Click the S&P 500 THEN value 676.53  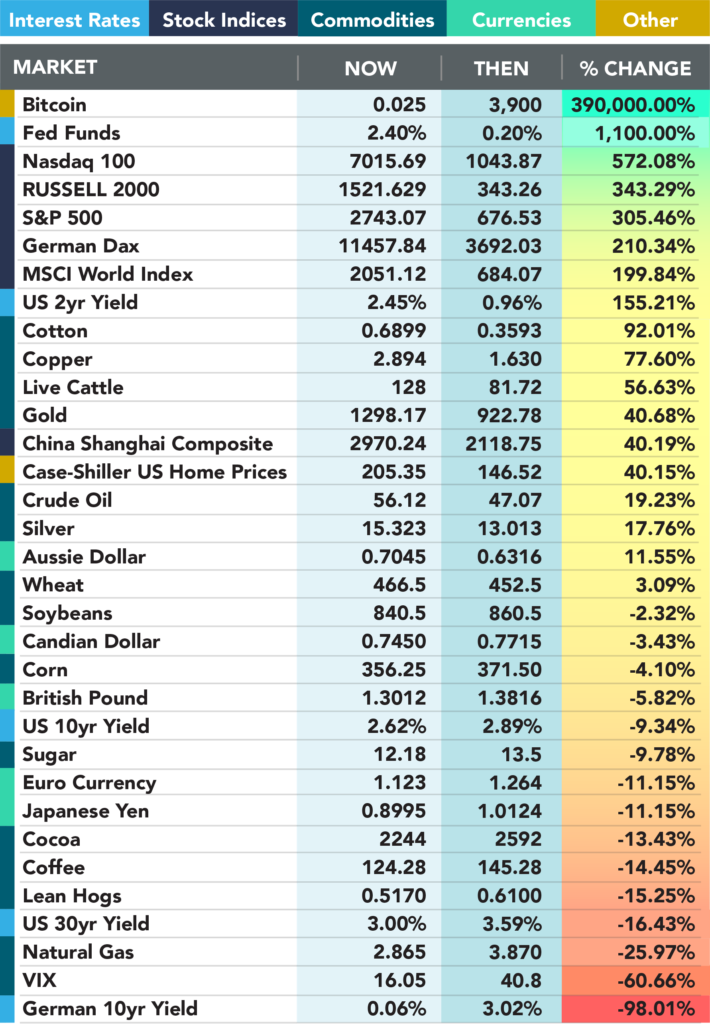point(505,217)
